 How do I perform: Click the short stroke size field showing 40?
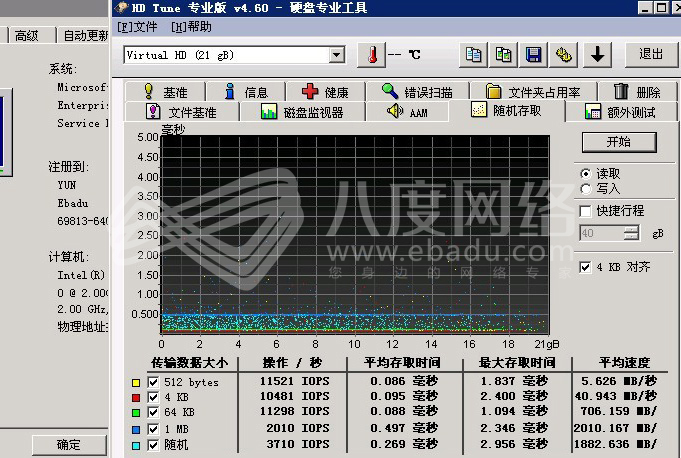click(602, 233)
